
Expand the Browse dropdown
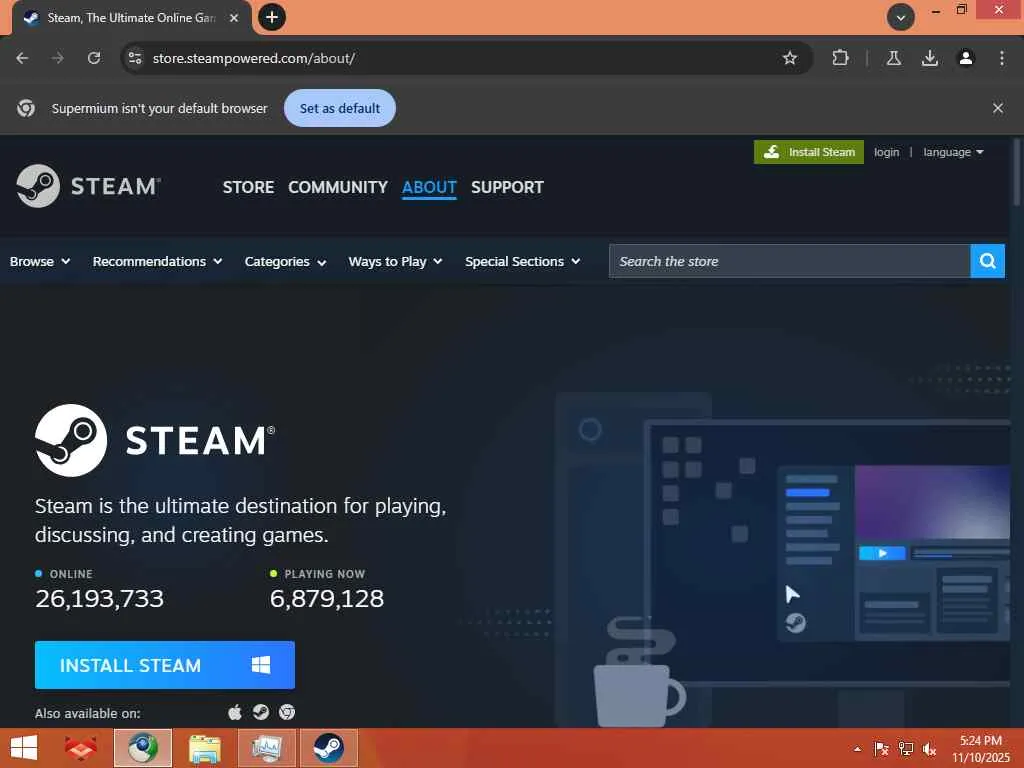click(40, 261)
